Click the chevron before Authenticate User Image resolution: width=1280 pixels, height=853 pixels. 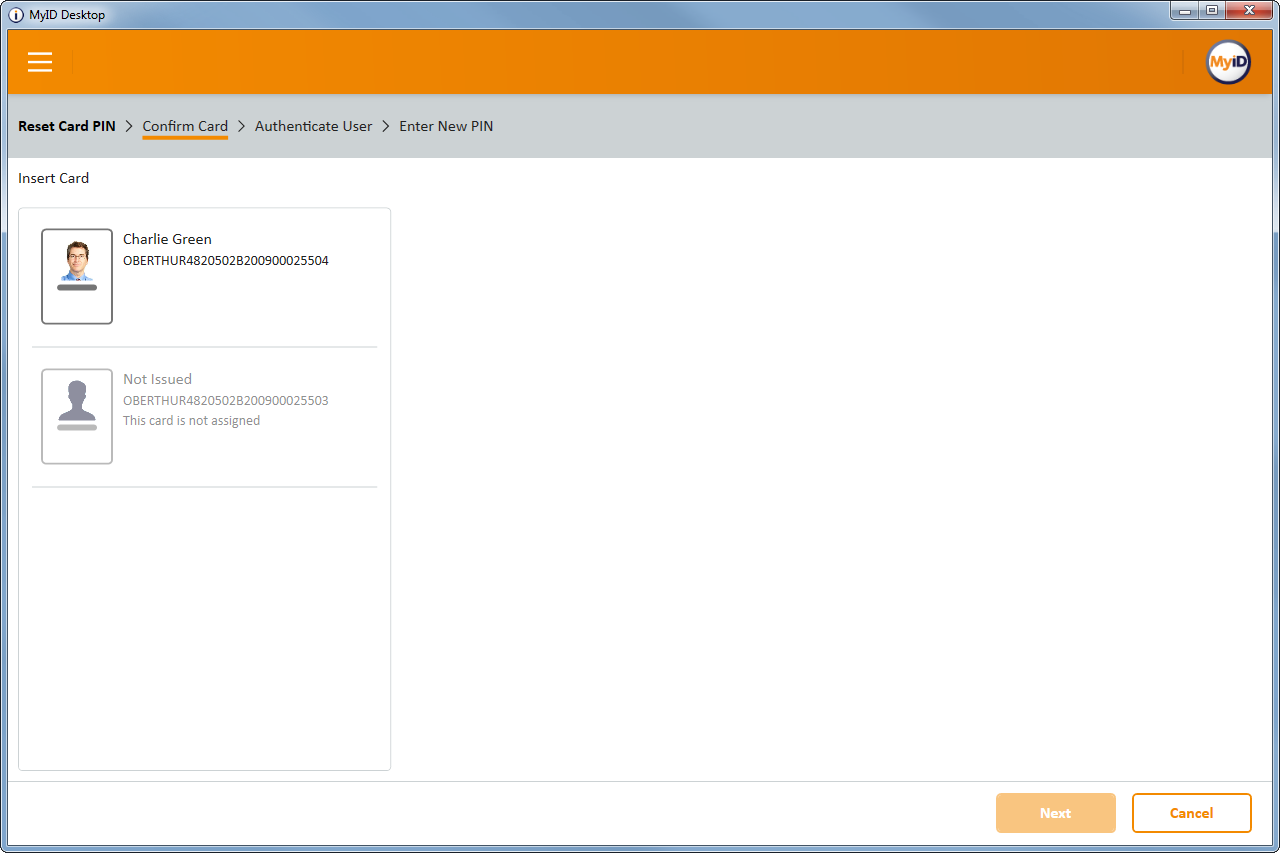(x=241, y=126)
